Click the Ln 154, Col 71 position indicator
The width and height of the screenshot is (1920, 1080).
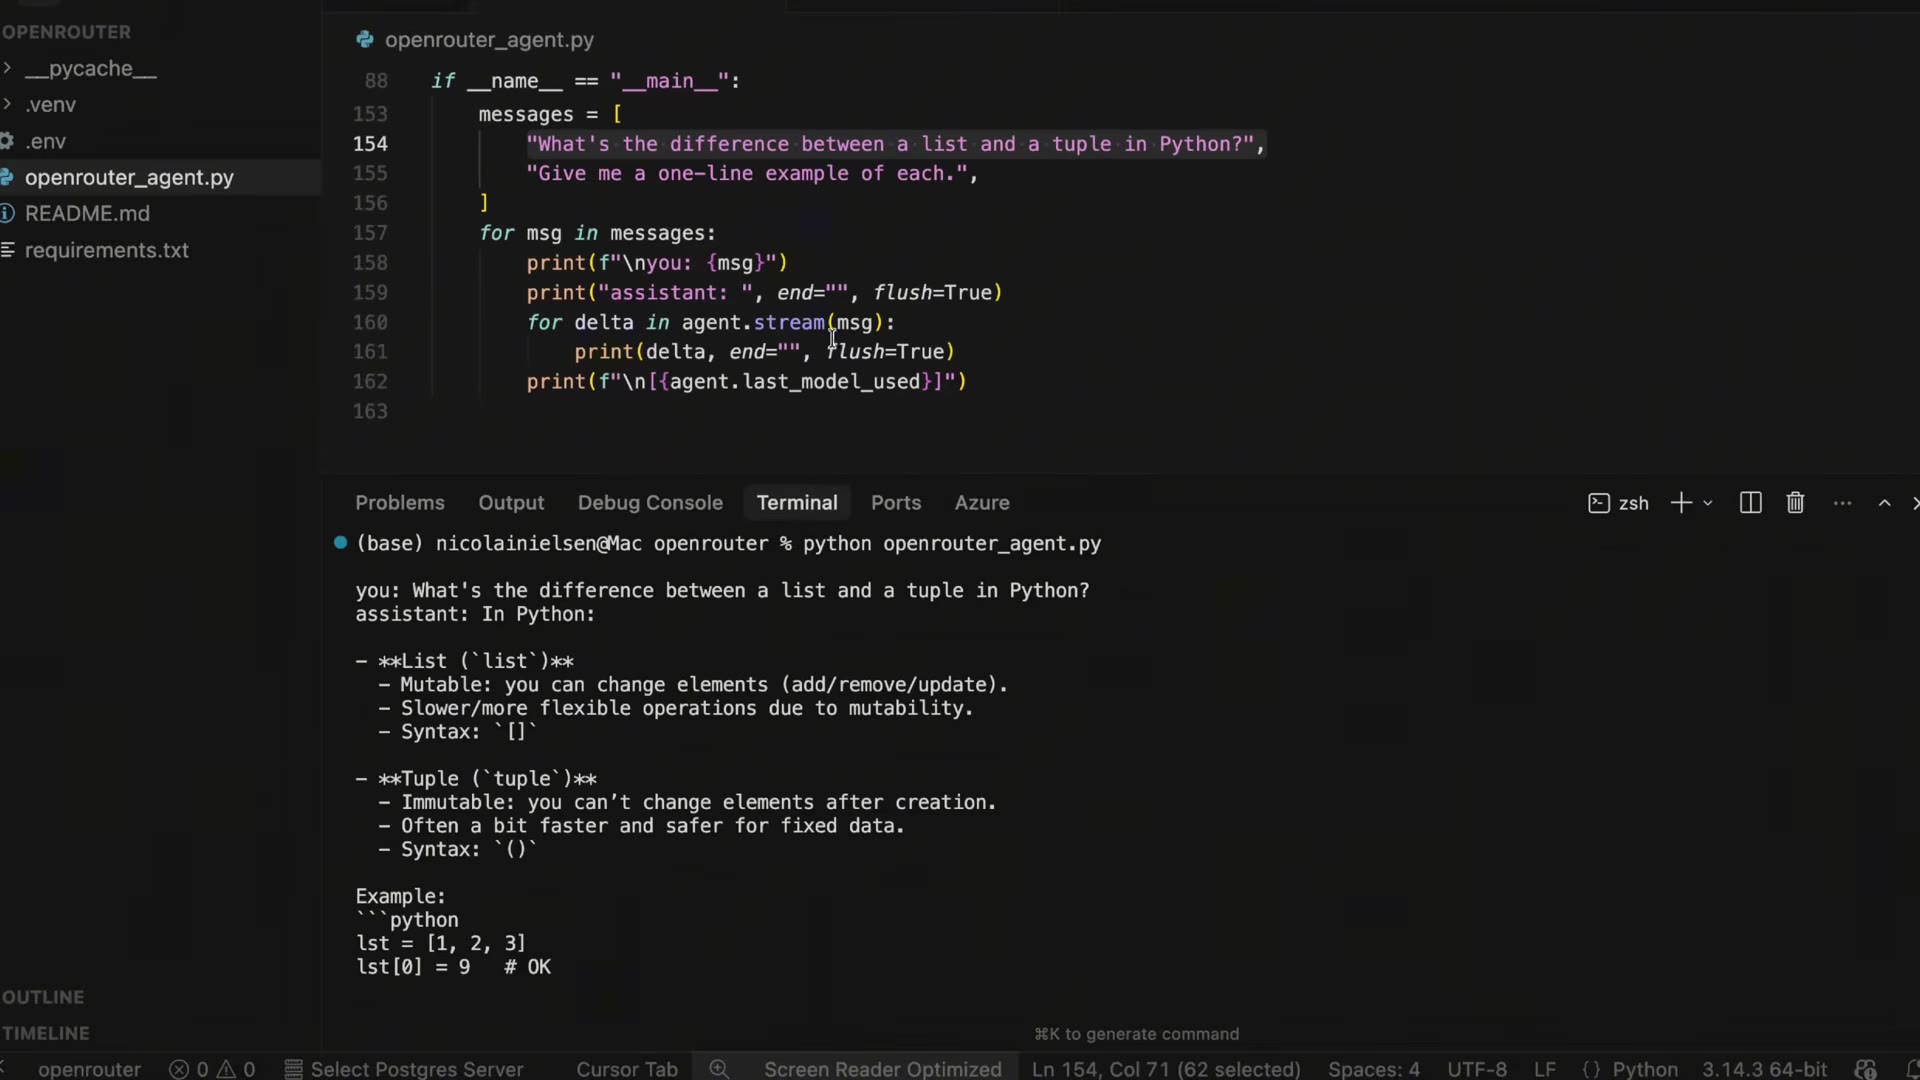[x=1166, y=1069]
